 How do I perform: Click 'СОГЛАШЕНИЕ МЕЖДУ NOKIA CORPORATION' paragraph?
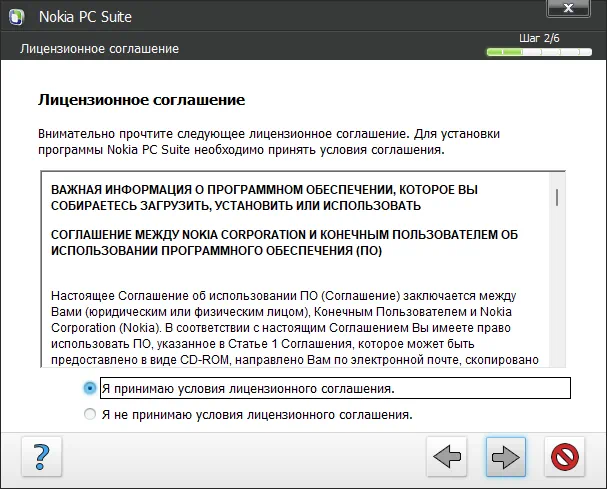(x=284, y=243)
